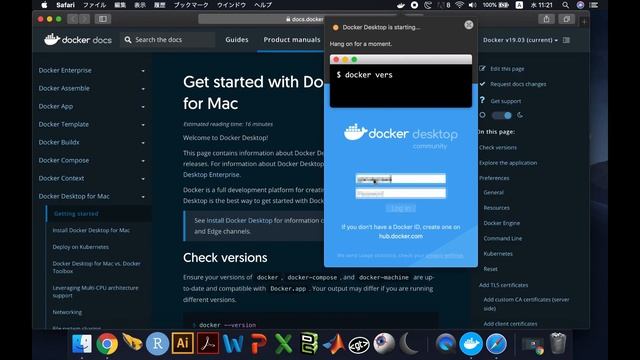The height and width of the screenshot is (360, 640).
Task: Click the Edit this page link
Action: point(507,69)
